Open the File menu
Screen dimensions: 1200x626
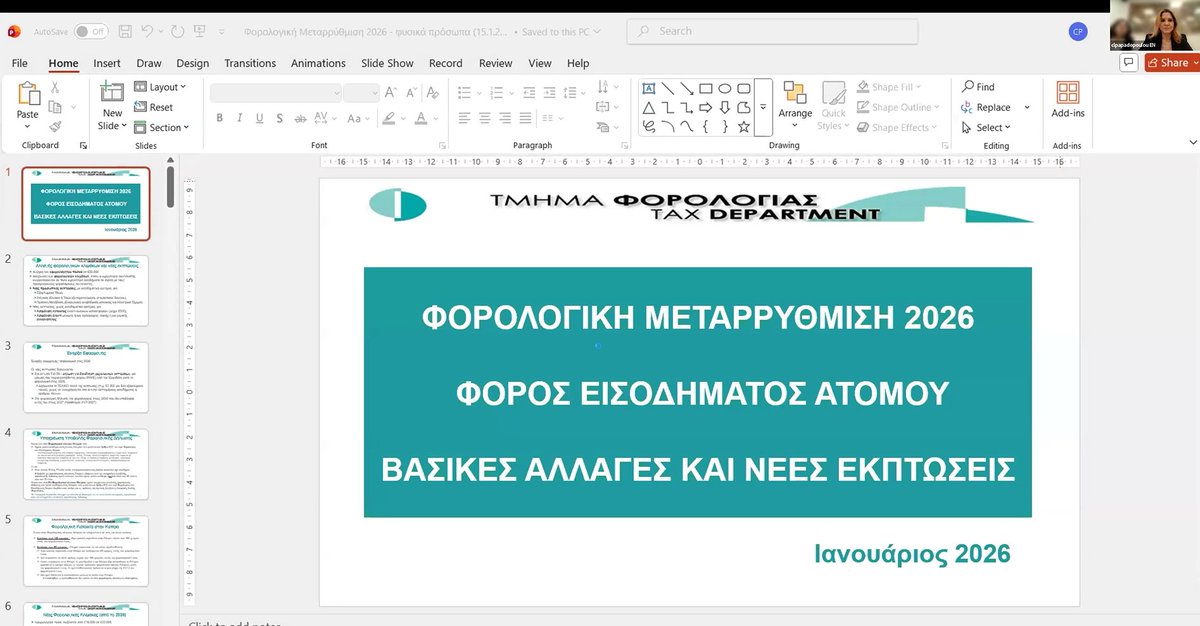20,63
